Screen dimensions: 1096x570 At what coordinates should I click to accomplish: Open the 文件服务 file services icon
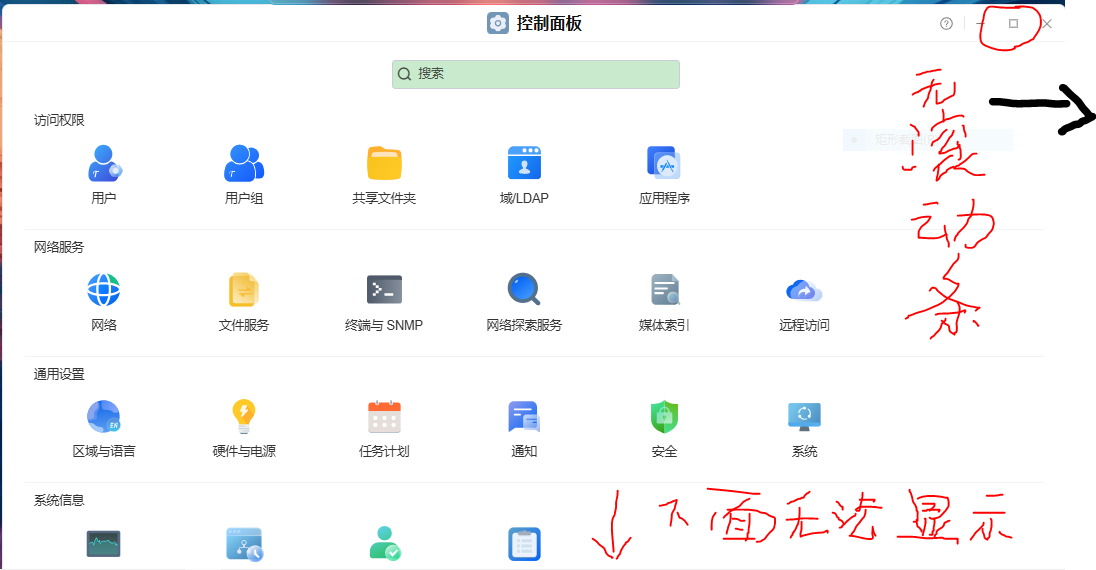[244, 290]
